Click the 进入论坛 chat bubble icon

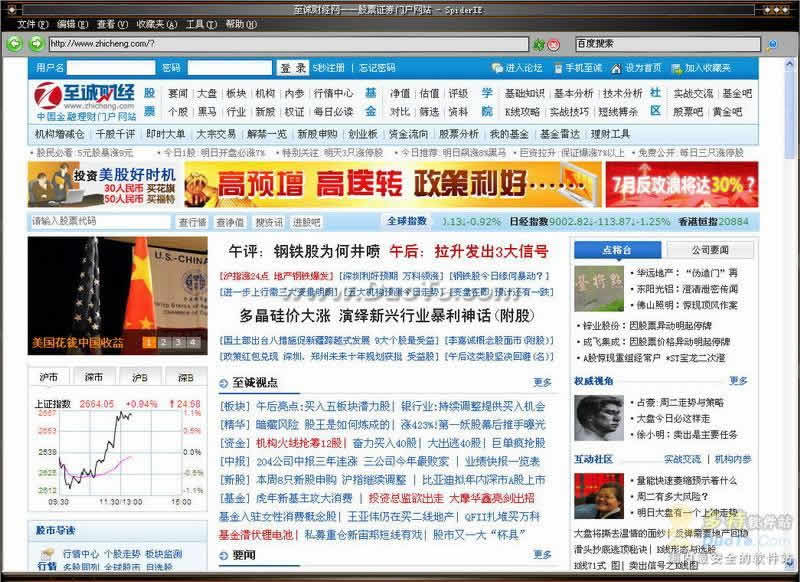(x=497, y=68)
